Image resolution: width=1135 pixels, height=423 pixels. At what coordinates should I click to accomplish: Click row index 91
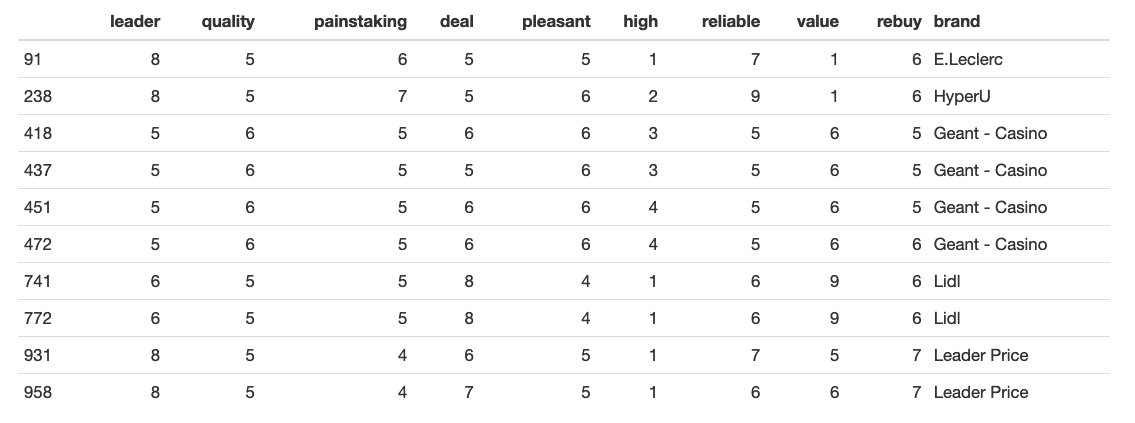coord(33,59)
